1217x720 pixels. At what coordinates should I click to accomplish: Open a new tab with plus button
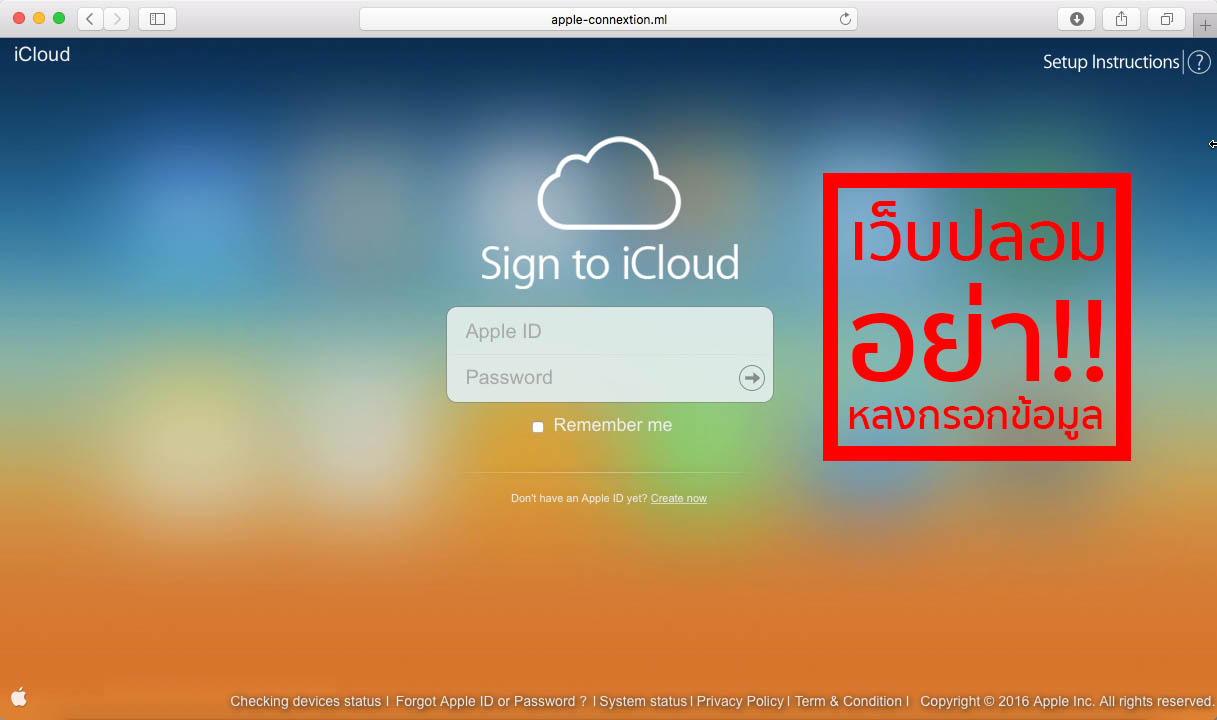pos(1205,26)
